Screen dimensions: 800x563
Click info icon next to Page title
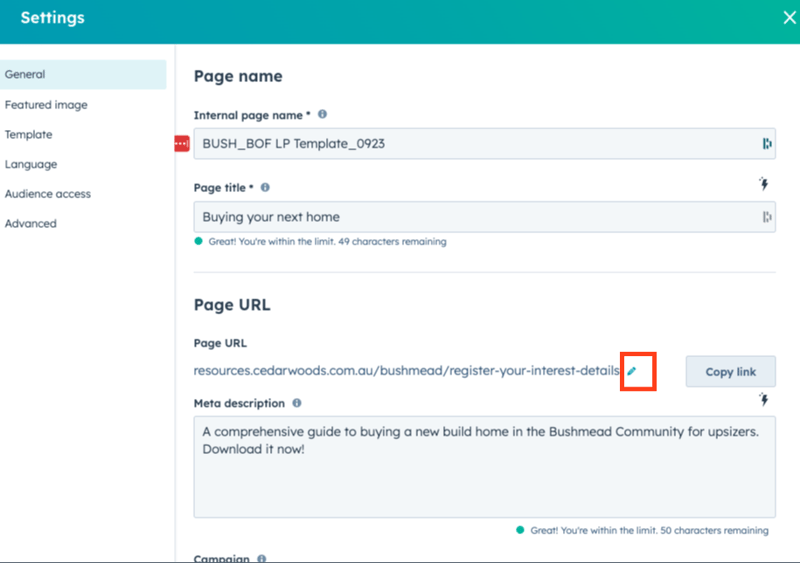[265, 187]
